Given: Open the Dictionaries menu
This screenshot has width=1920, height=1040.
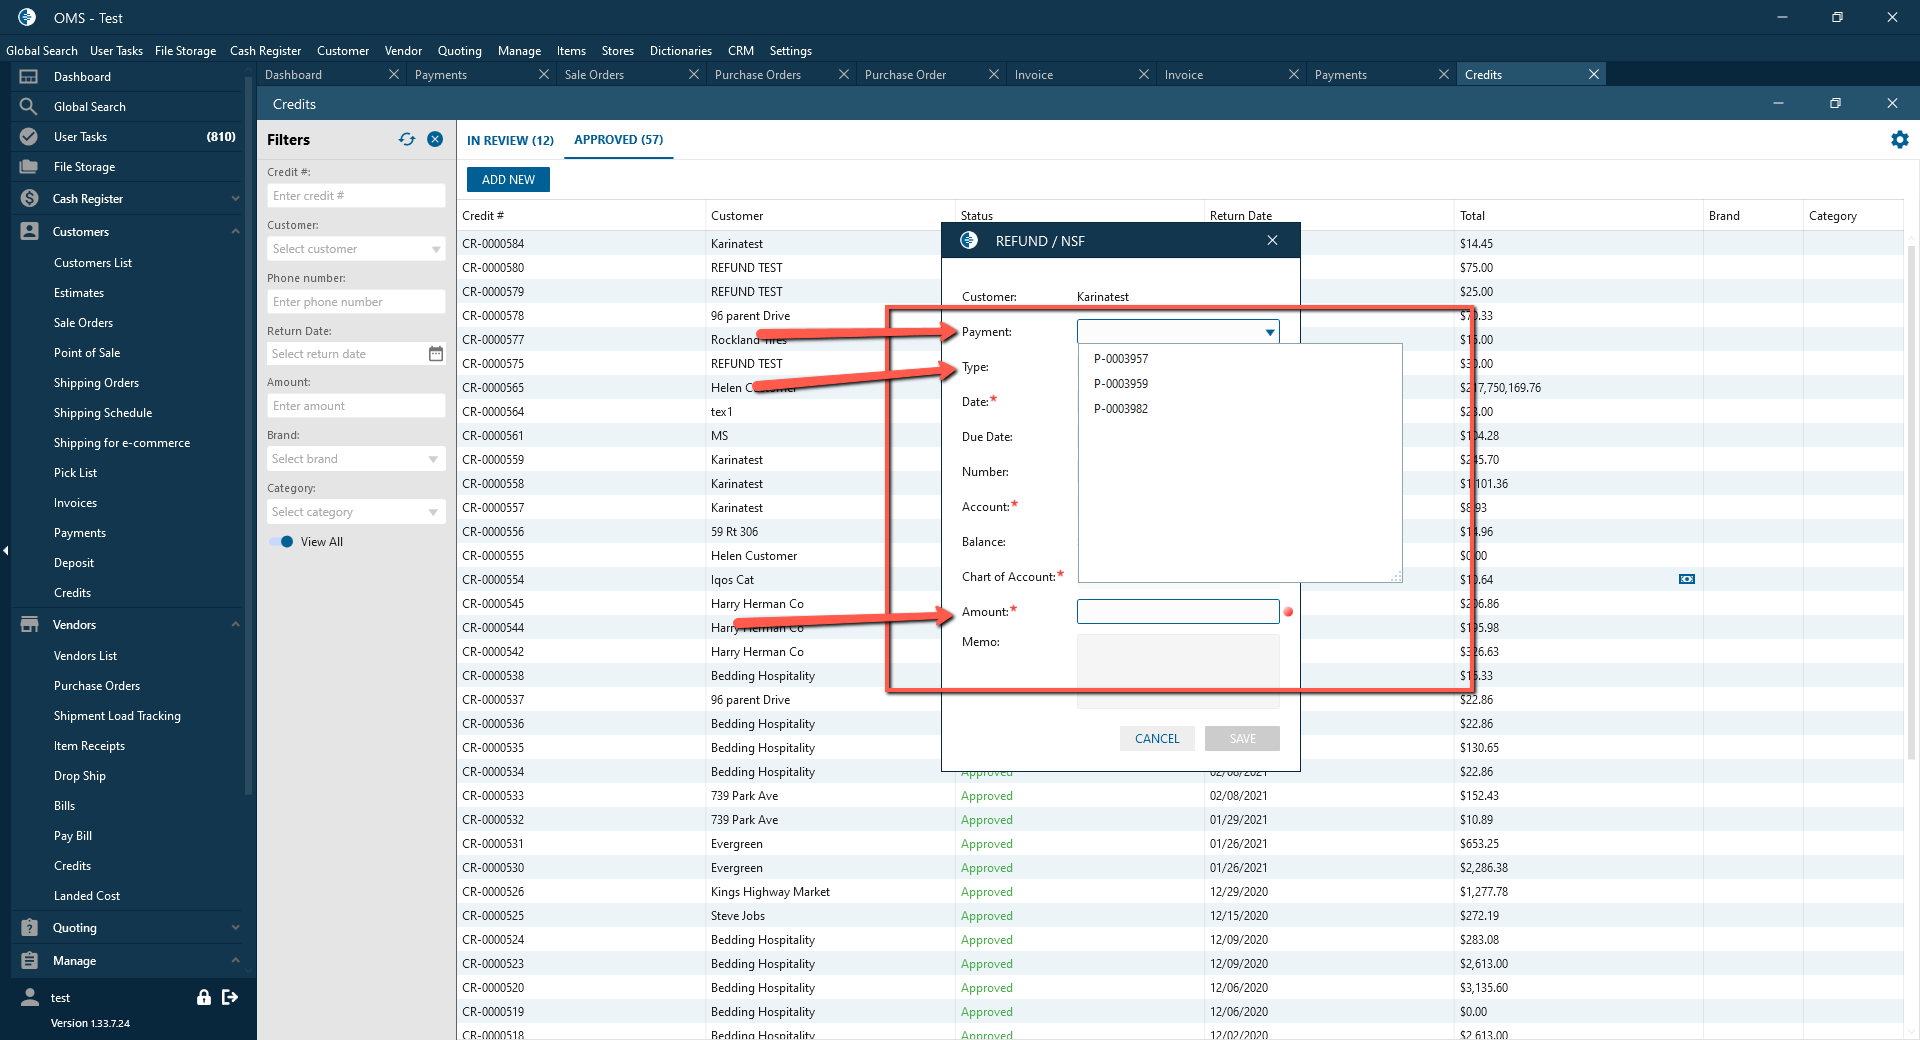Looking at the screenshot, I should (x=681, y=51).
